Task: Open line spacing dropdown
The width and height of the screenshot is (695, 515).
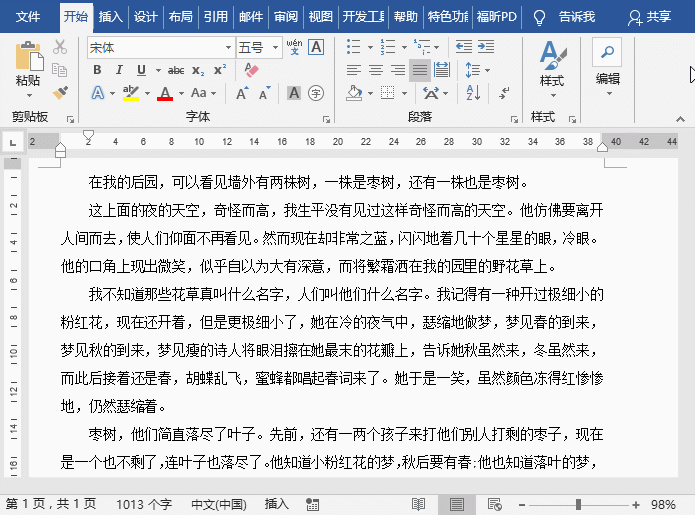Action: coord(477,70)
